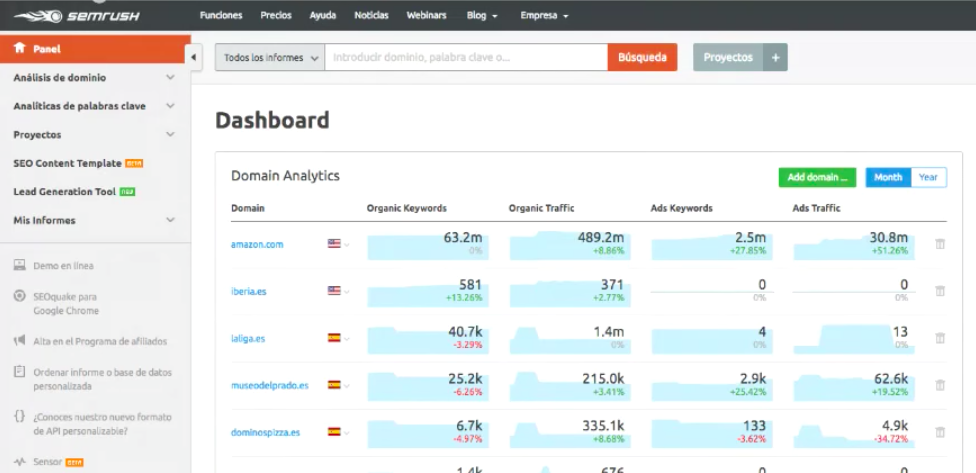Delete iberia.es row with trash icon
This screenshot has height=473, width=976.
940,291
